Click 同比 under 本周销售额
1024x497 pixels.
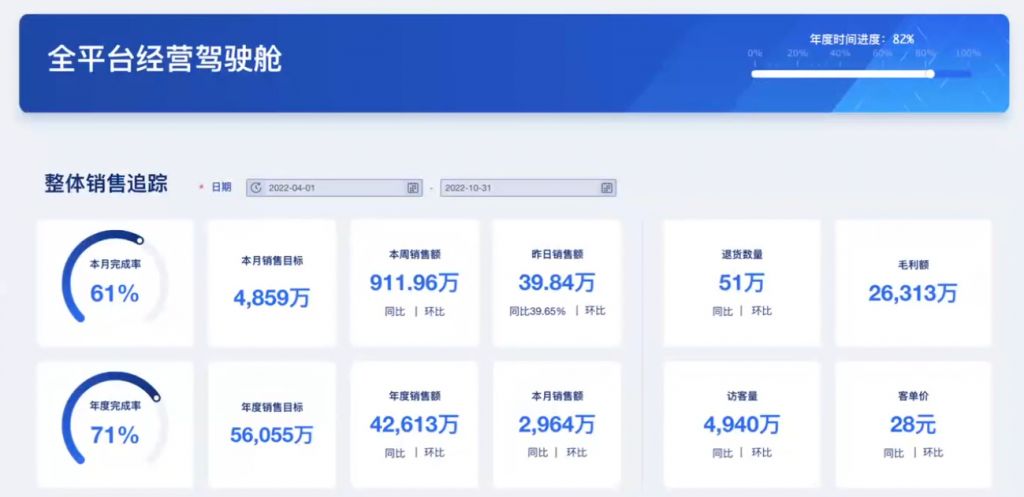(x=394, y=312)
